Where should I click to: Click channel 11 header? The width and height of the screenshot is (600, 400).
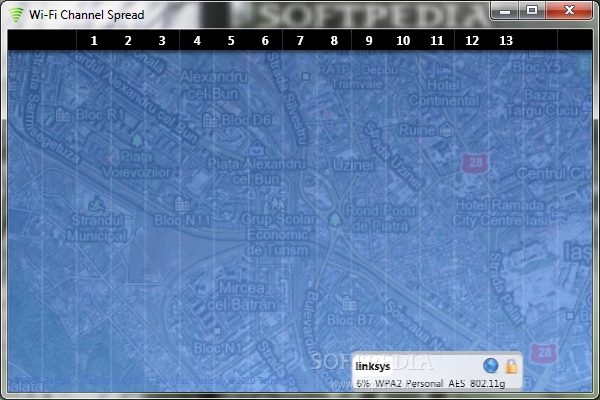click(437, 41)
